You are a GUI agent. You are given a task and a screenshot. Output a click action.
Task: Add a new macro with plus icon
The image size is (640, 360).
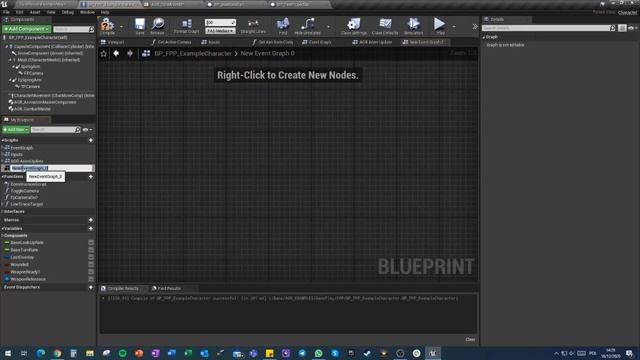pos(91,220)
